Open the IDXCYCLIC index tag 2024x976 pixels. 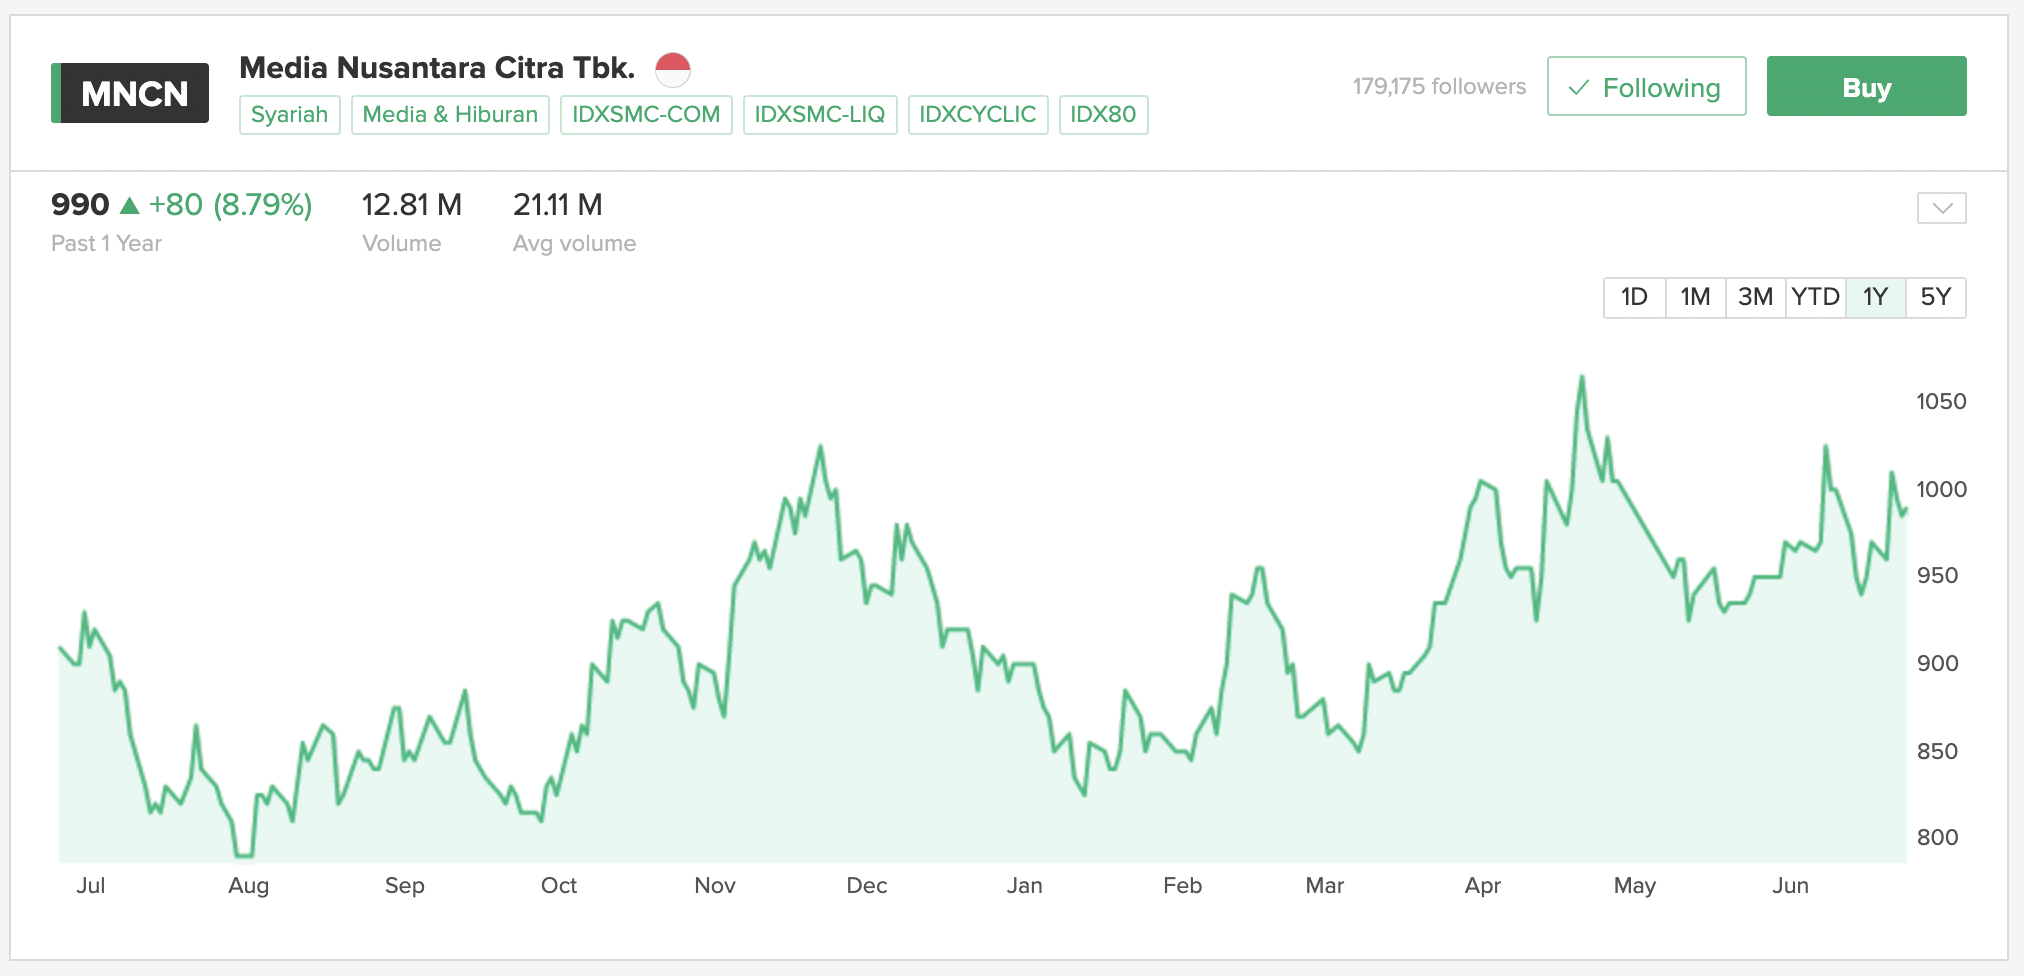[978, 115]
